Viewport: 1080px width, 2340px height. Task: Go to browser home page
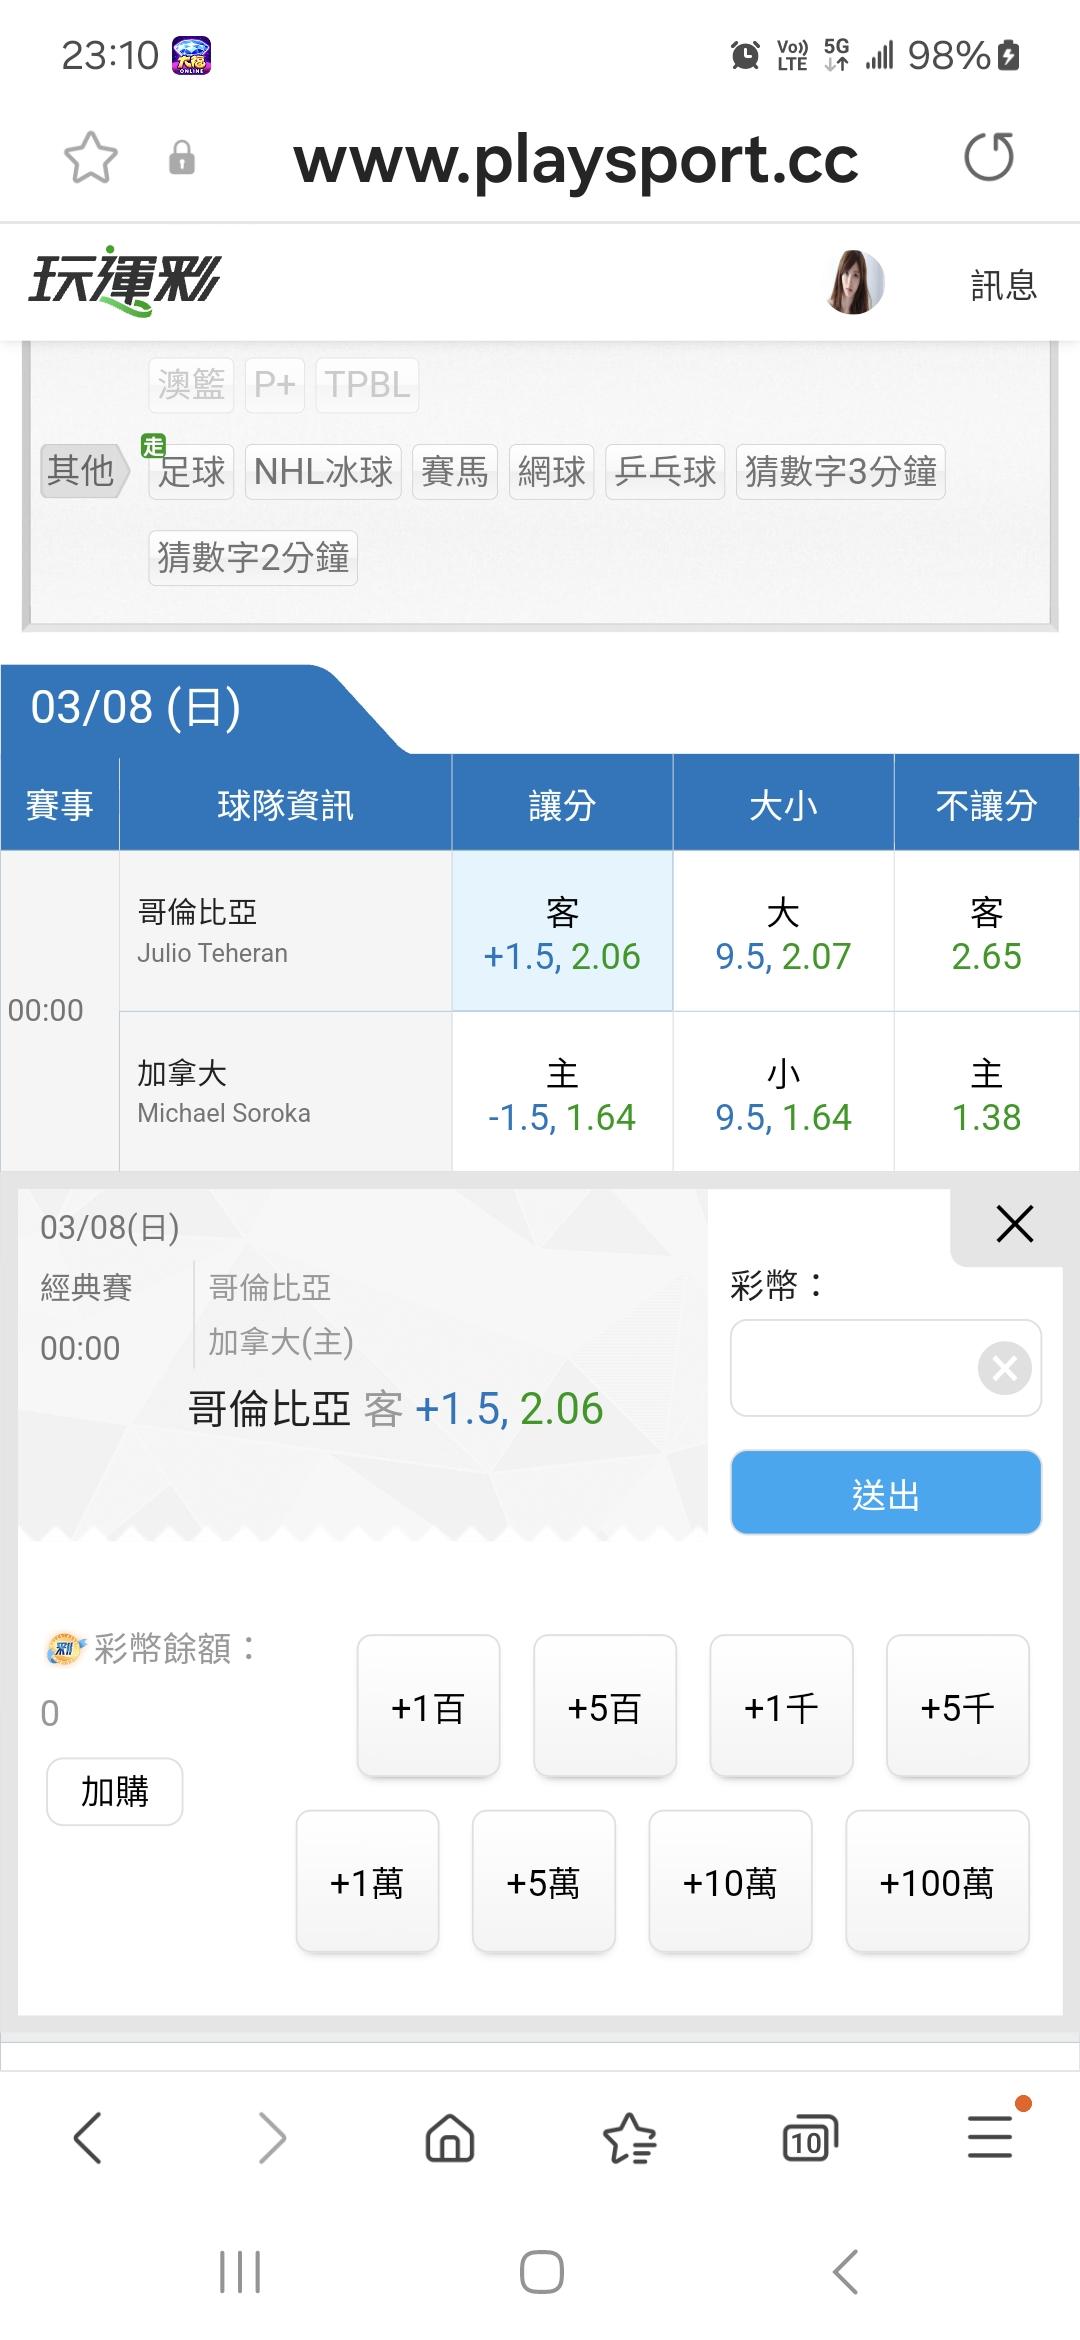(x=450, y=2138)
